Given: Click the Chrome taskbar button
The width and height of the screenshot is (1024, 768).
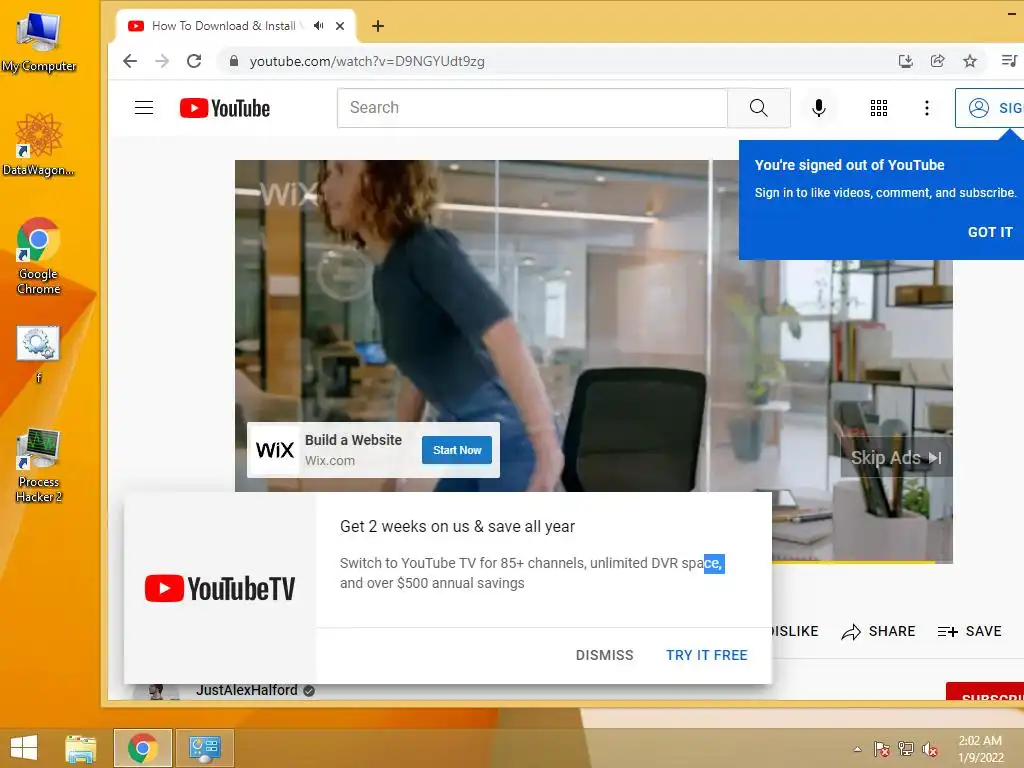Looking at the screenshot, I should [142, 748].
